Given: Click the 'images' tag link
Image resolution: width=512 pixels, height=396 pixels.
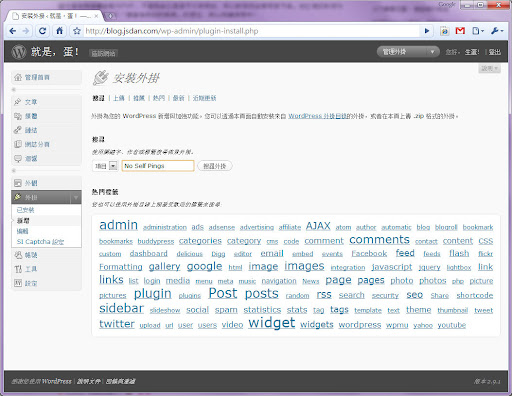Looking at the screenshot, I should tap(304, 266).
